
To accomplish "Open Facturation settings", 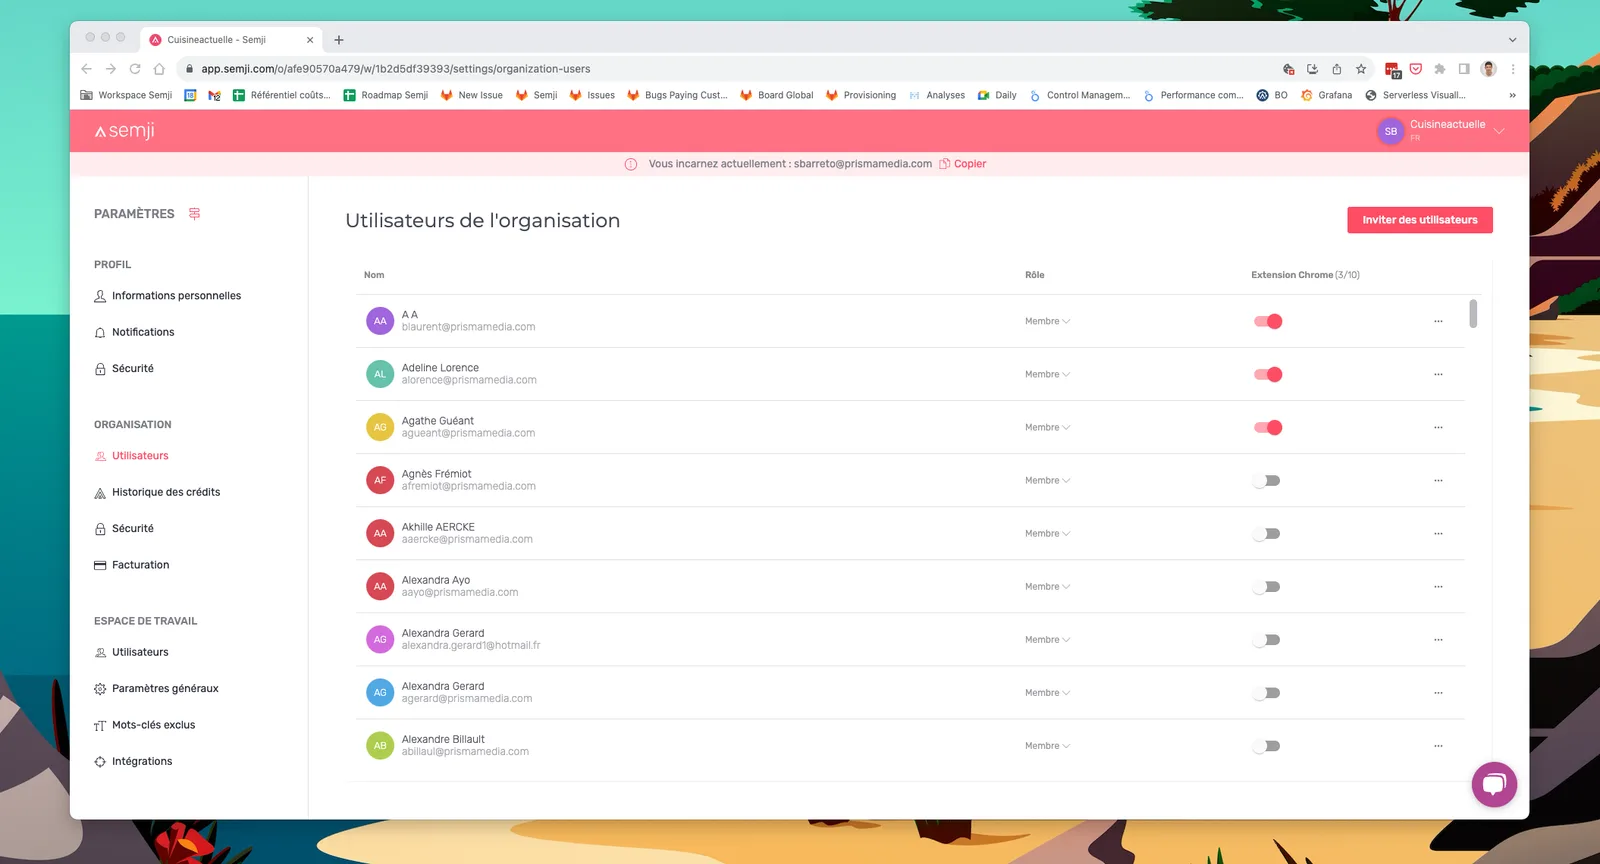I will coord(131,565).
